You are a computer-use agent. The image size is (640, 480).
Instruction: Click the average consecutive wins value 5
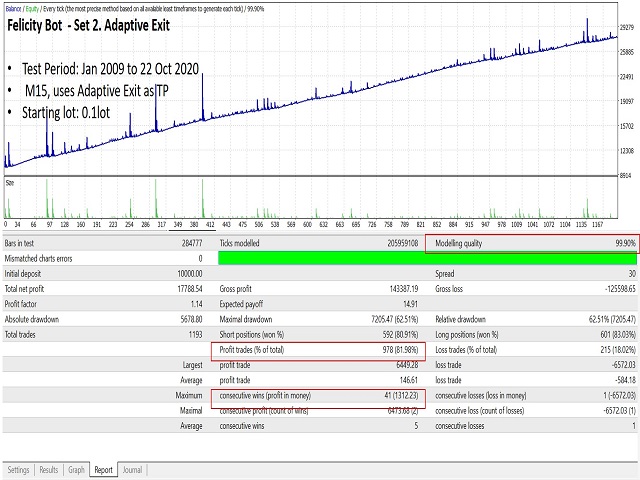coord(416,426)
